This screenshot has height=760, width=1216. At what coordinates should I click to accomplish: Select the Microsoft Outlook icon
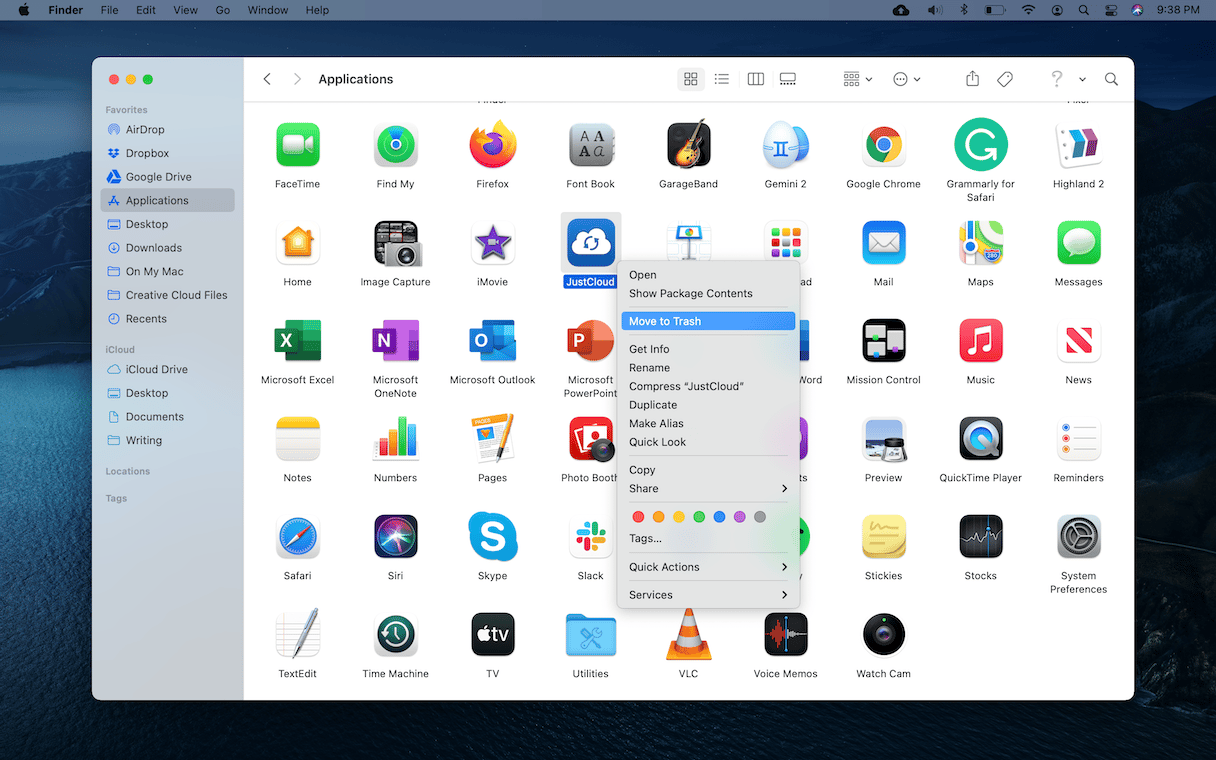coord(492,341)
